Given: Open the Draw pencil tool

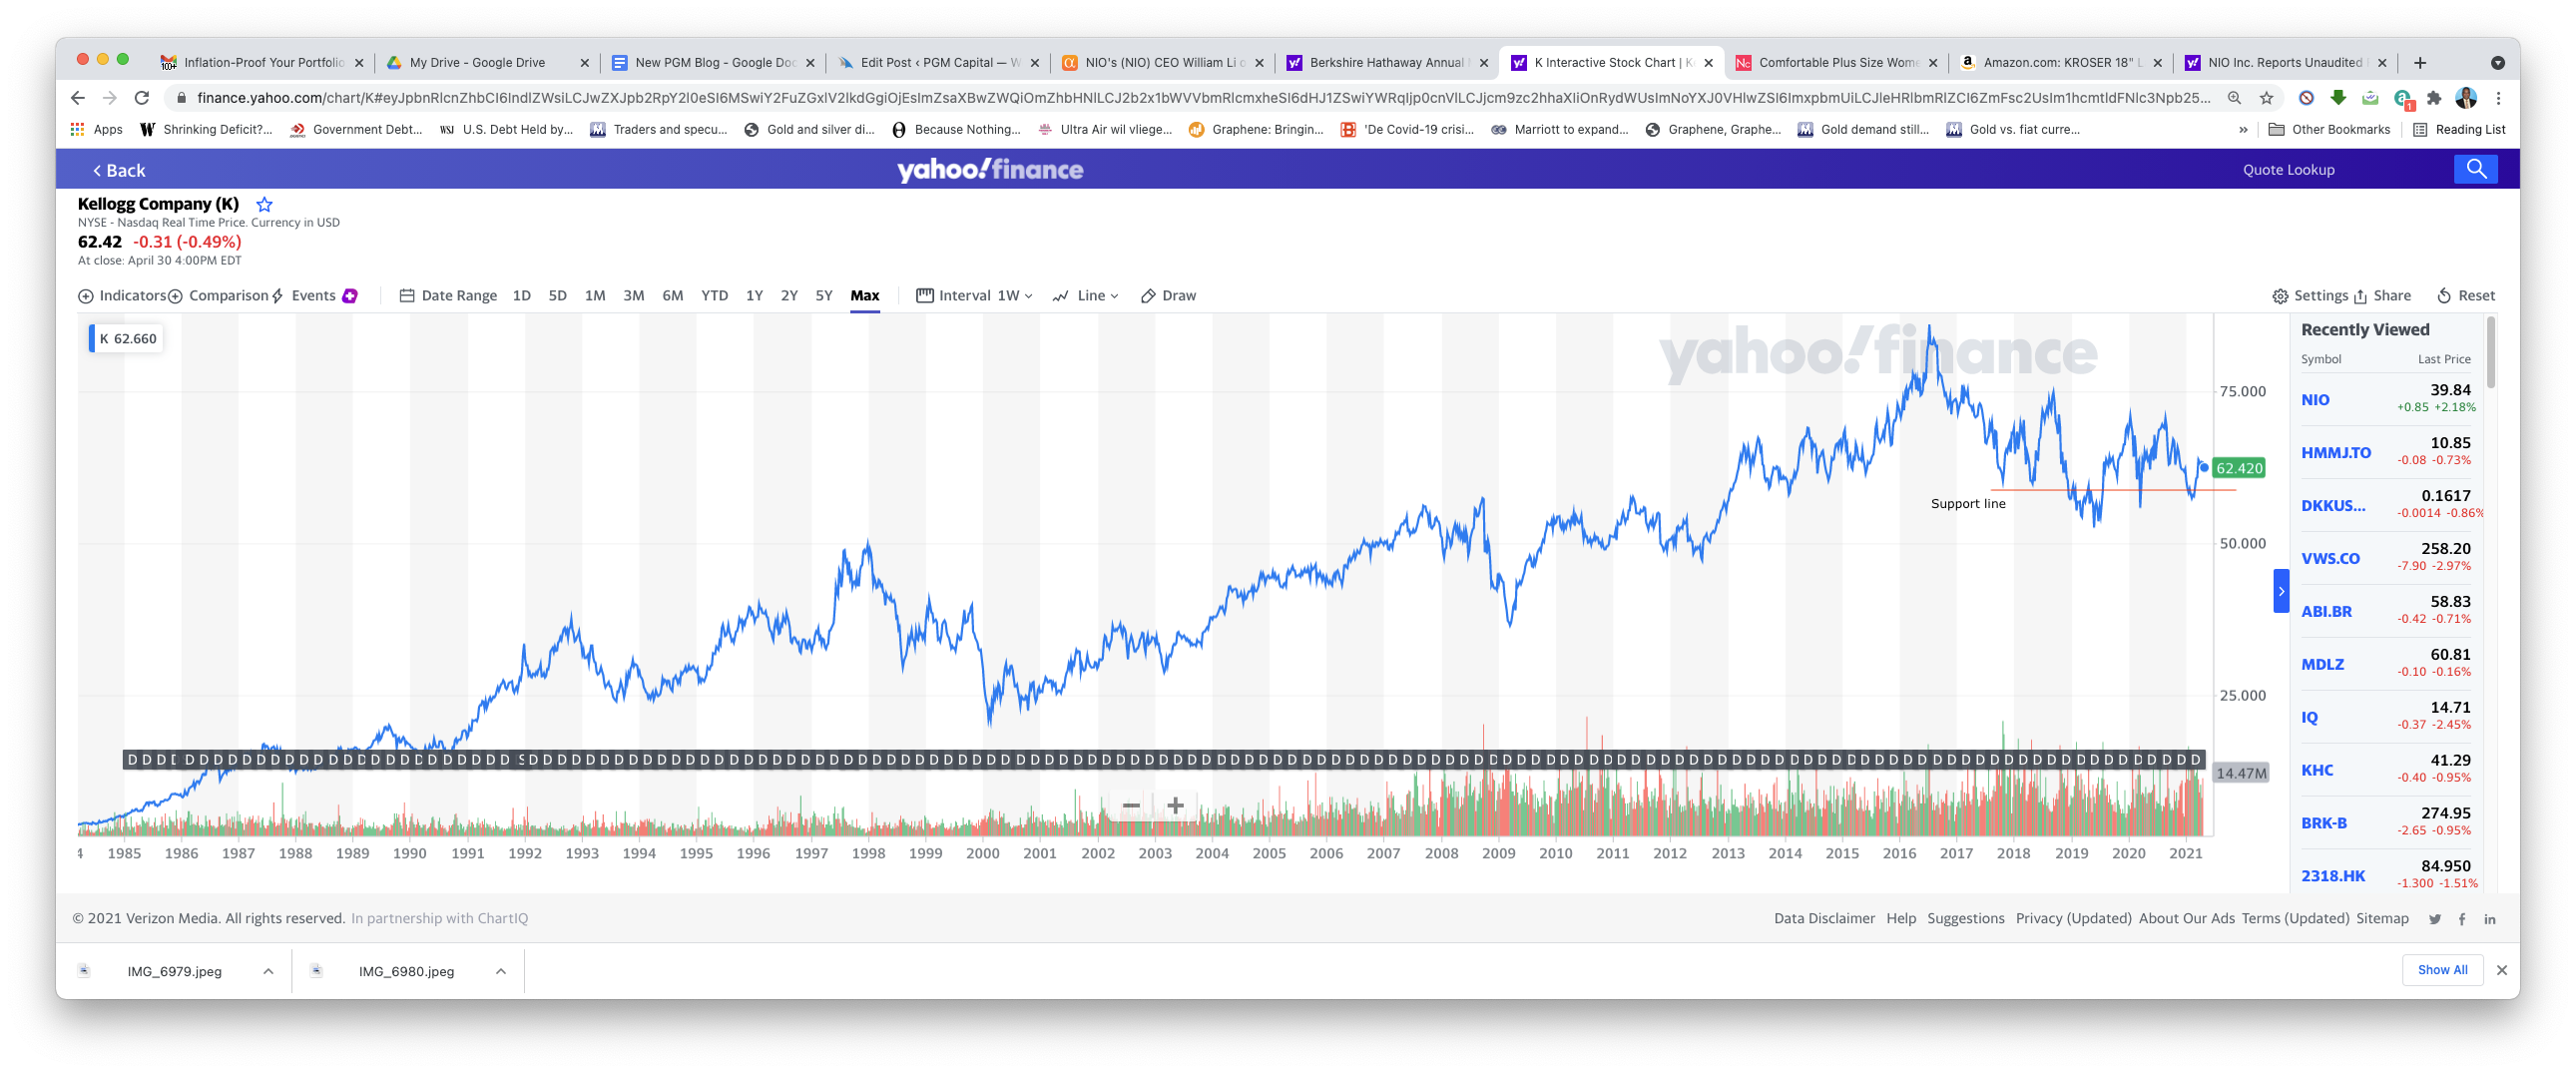Looking at the screenshot, I should tap(1168, 296).
